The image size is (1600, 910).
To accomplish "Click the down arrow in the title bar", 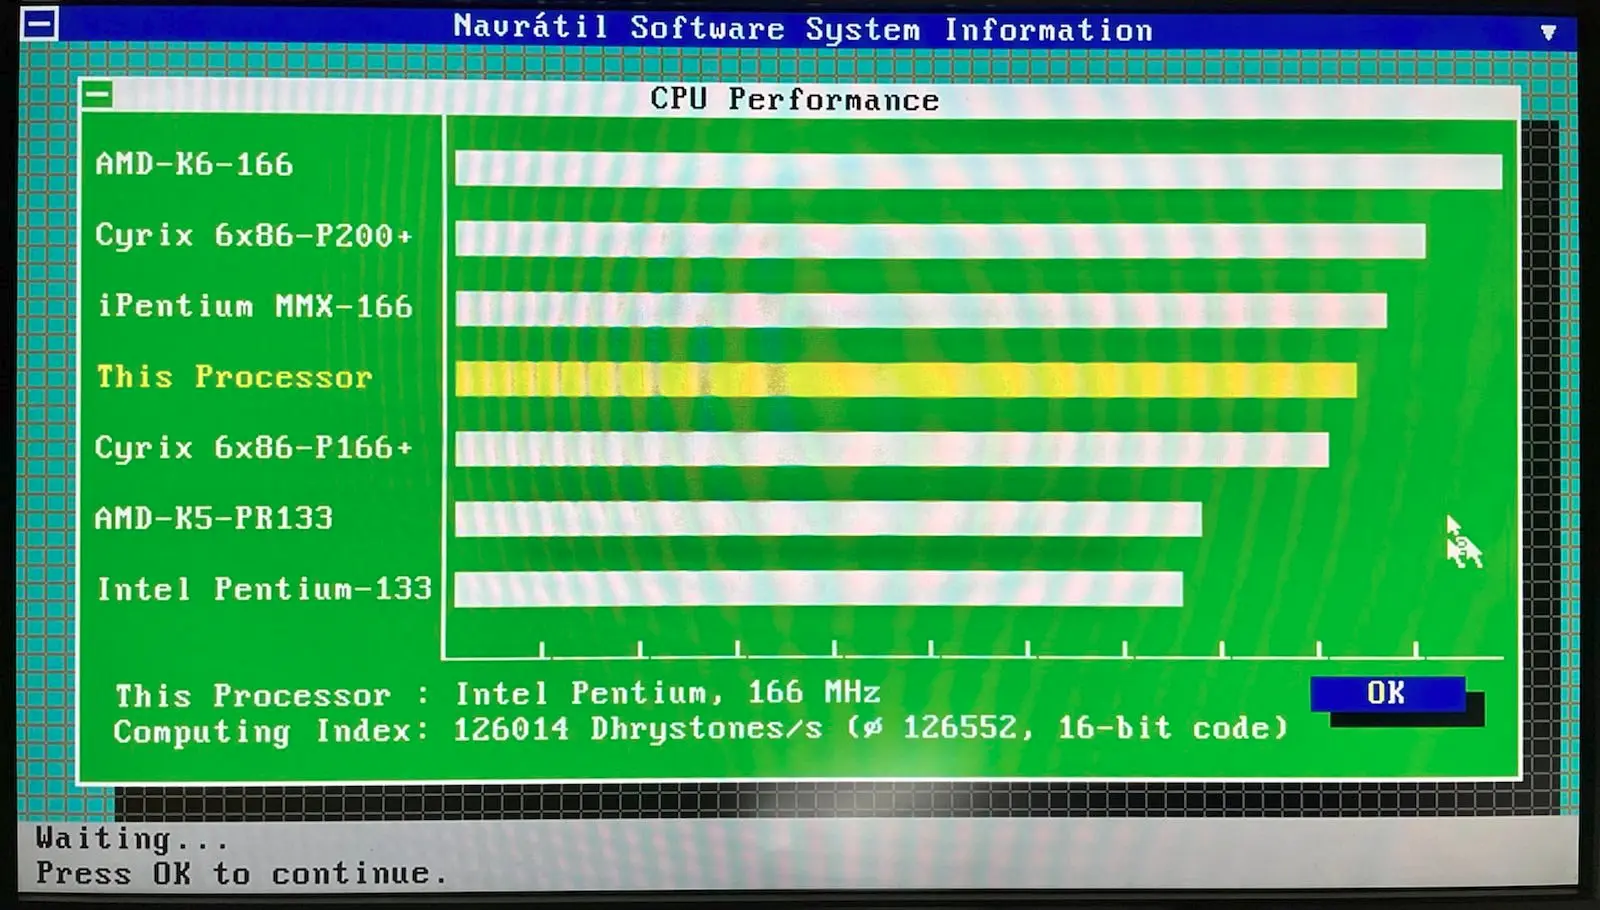I will (1548, 32).
